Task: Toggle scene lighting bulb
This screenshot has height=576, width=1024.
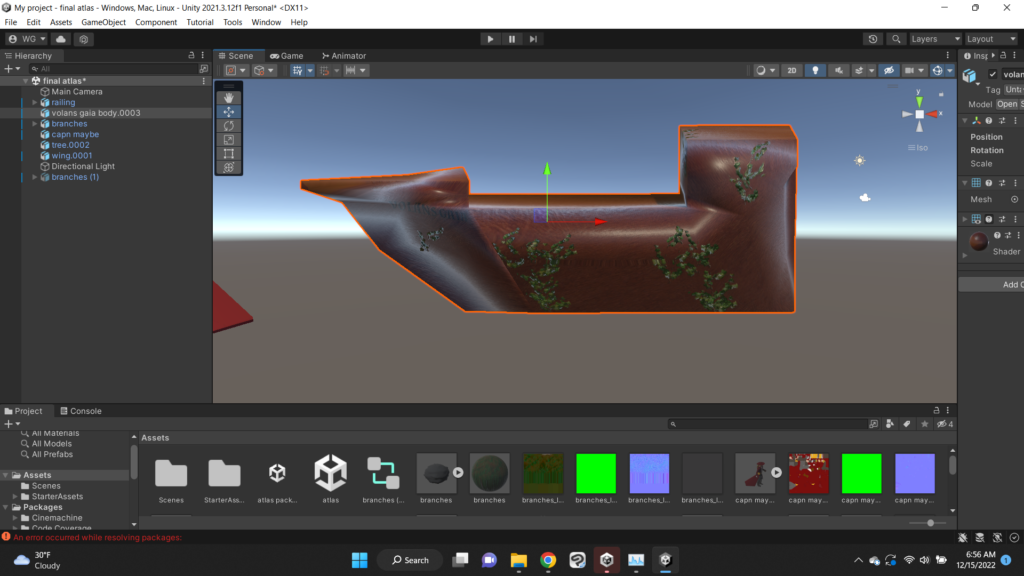Action: (x=815, y=71)
